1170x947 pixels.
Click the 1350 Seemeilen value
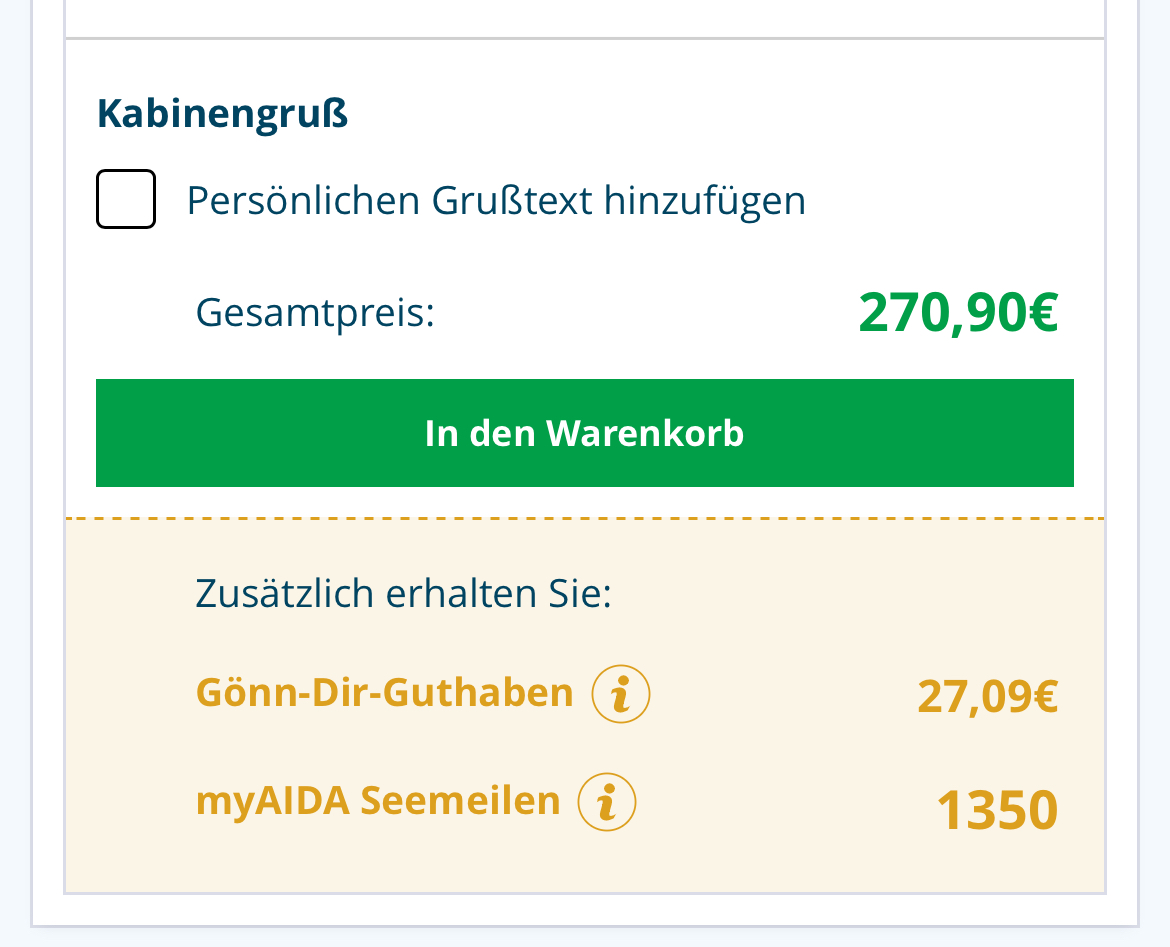996,810
